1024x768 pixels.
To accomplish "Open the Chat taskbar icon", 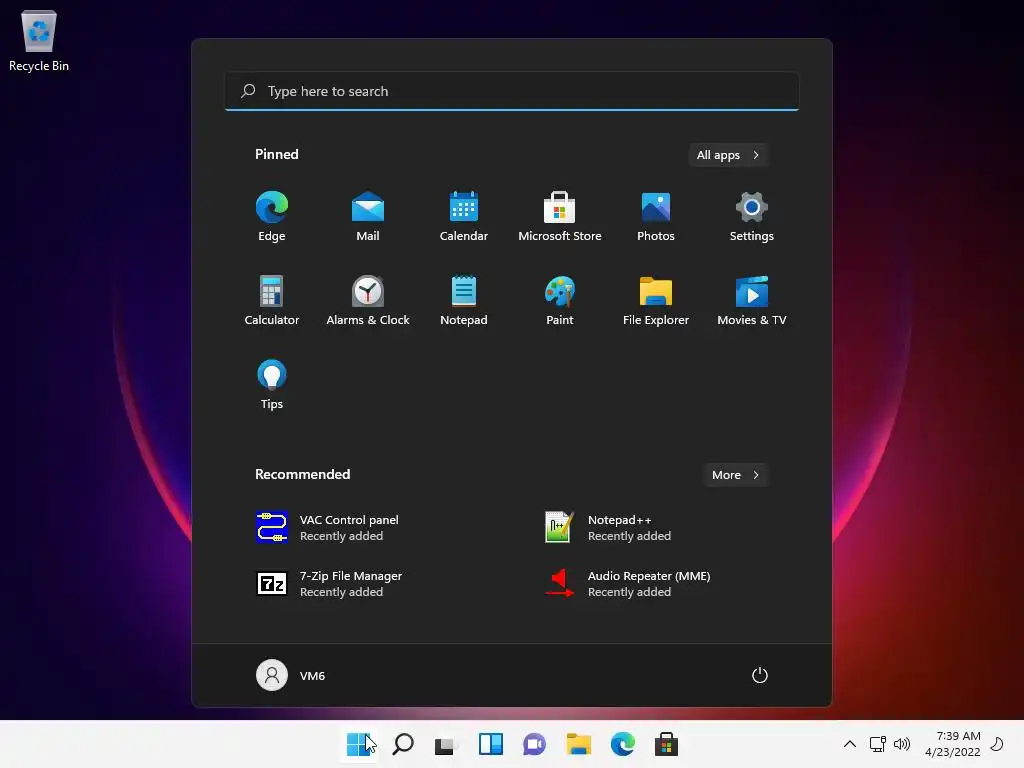I will pyautogui.click(x=534, y=744).
